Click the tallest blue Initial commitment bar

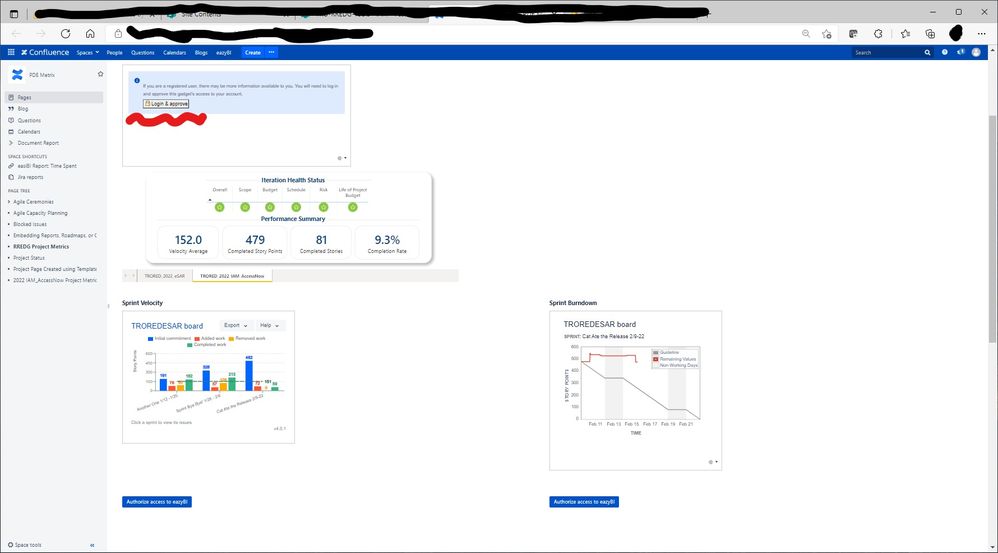tap(249, 375)
